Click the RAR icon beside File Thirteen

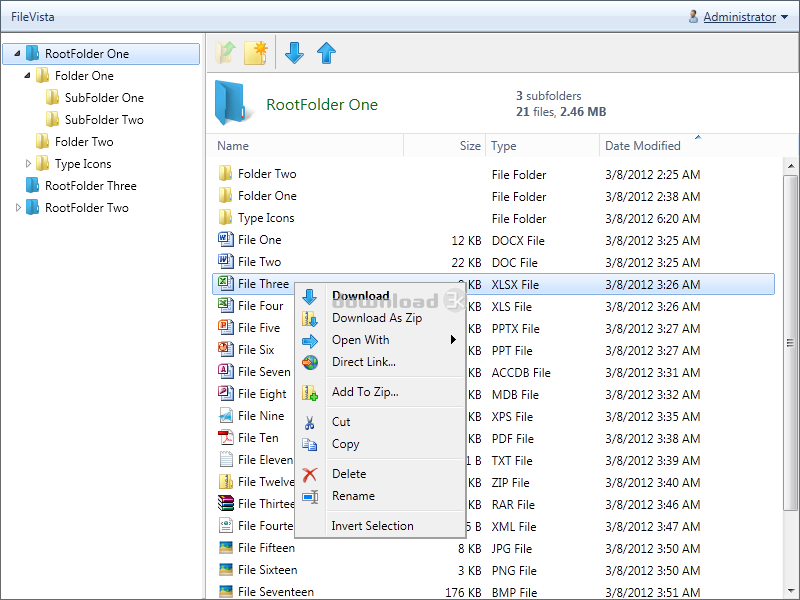[226, 503]
